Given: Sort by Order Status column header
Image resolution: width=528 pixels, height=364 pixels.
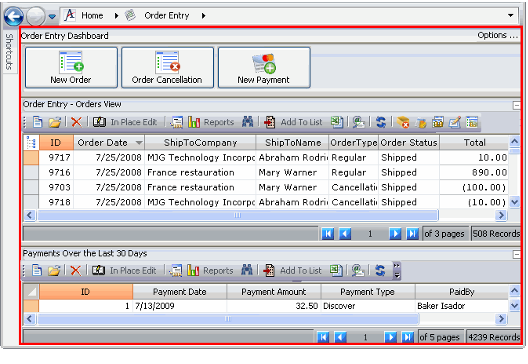Looking at the screenshot, I should [x=409, y=143].
